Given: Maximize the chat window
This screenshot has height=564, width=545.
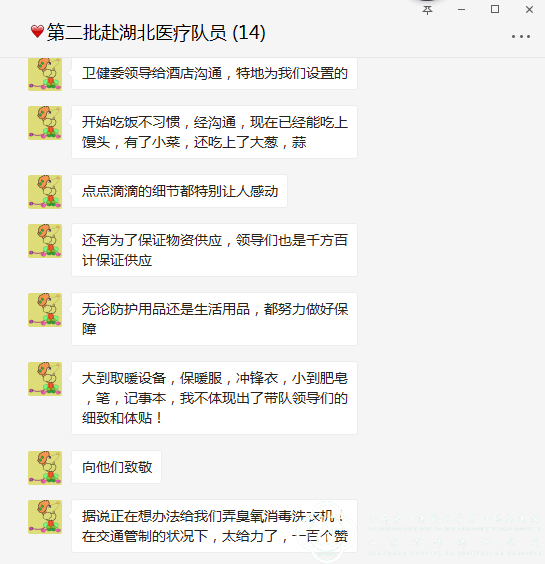Looking at the screenshot, I should [x=495, y=9].
